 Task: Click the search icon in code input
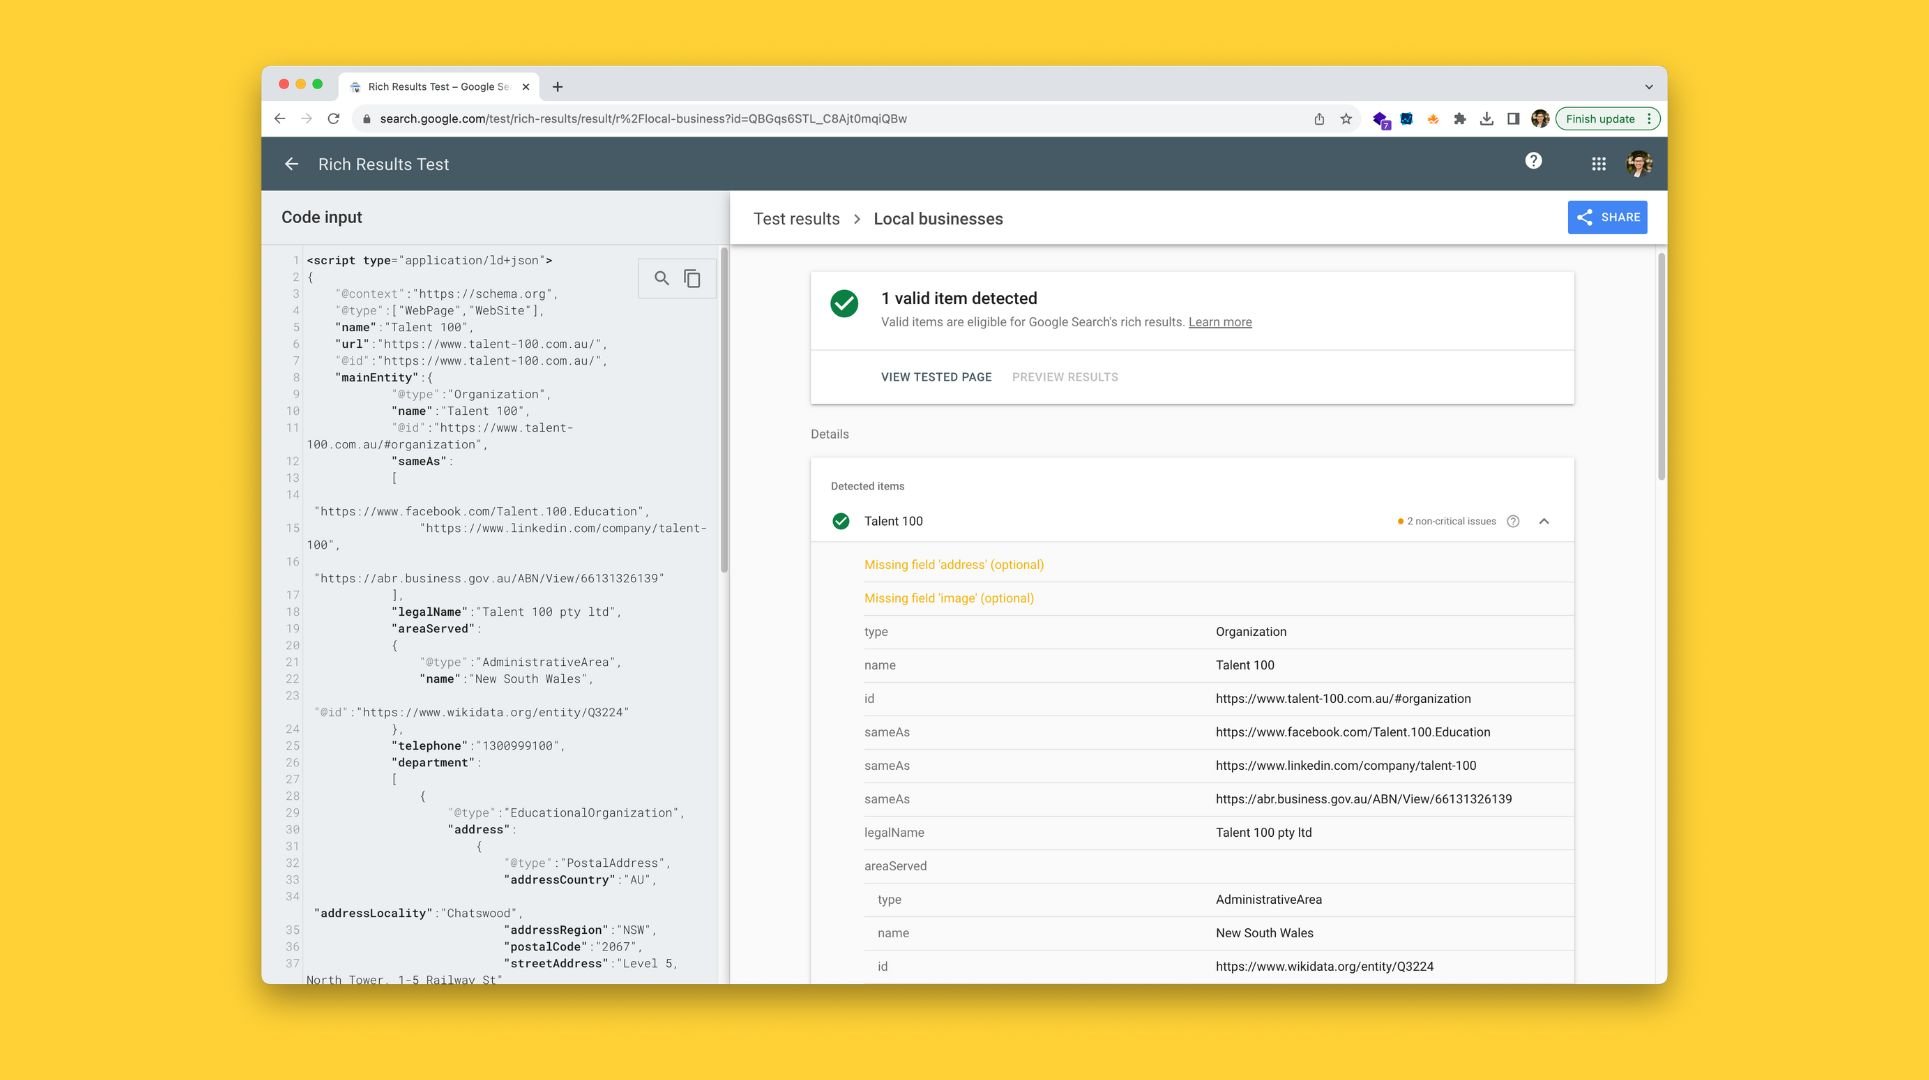(661, 278)
